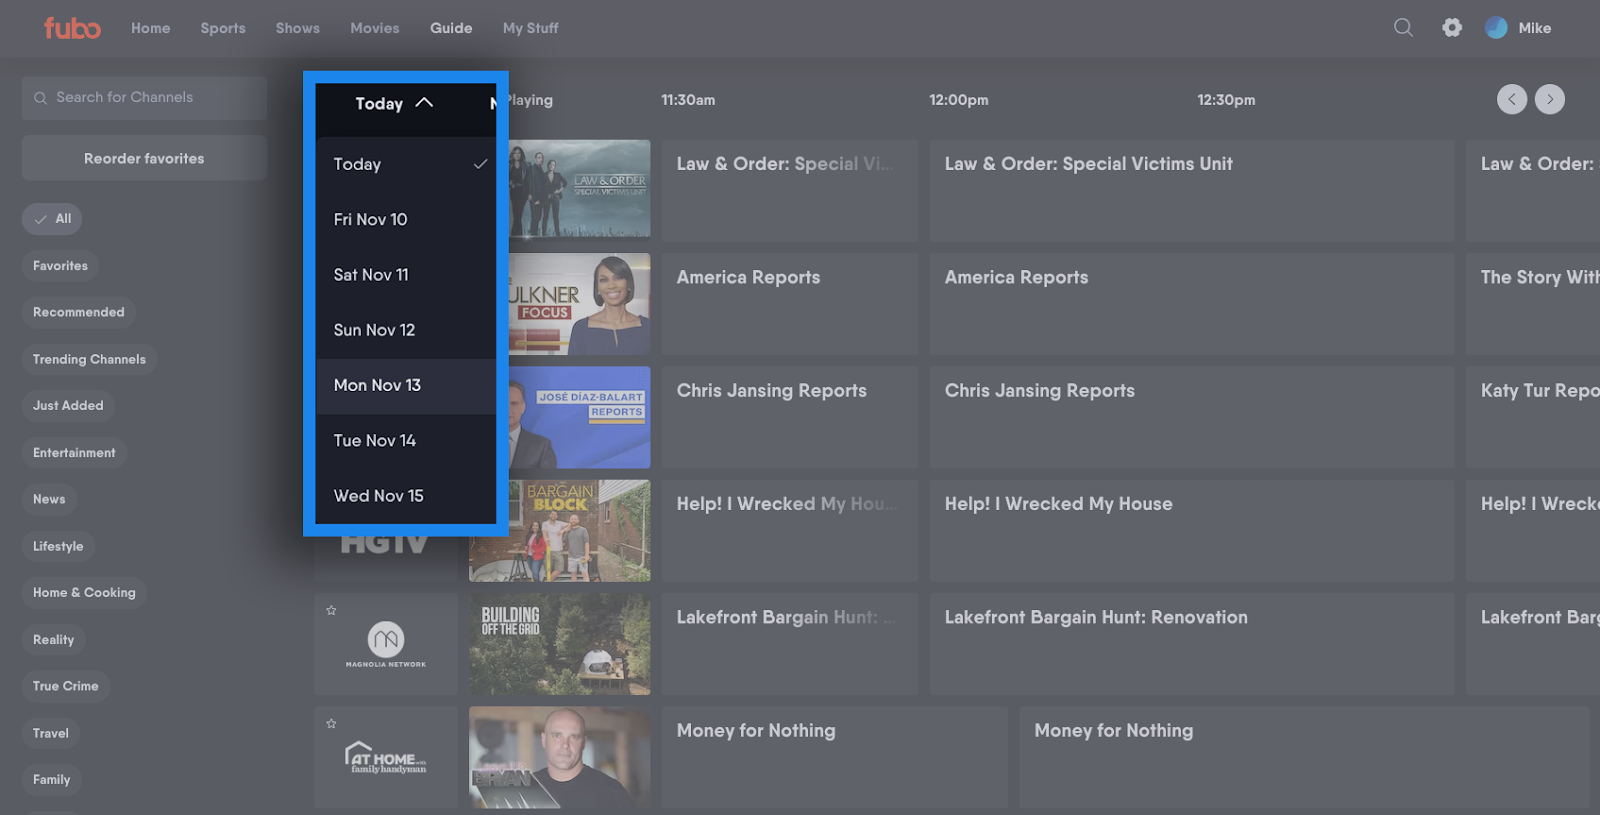Select the first Money for Nothing listing

pos(834,758)
